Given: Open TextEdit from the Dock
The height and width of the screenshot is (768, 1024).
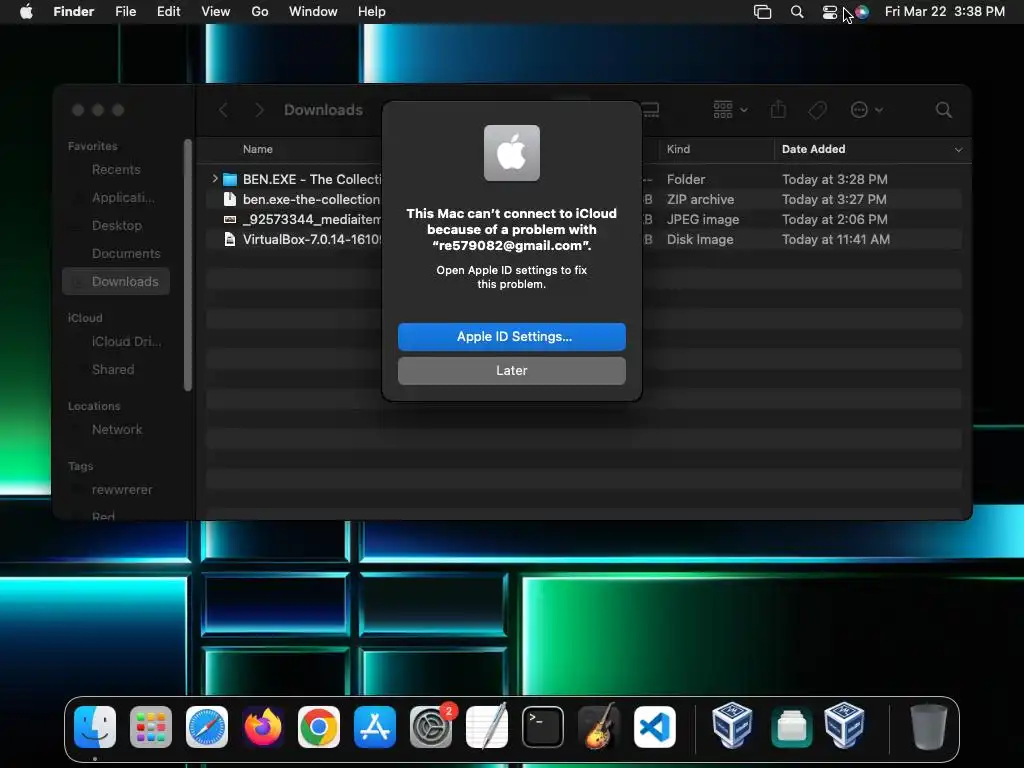Looking at the screenshot, I should tap(487, 727).
